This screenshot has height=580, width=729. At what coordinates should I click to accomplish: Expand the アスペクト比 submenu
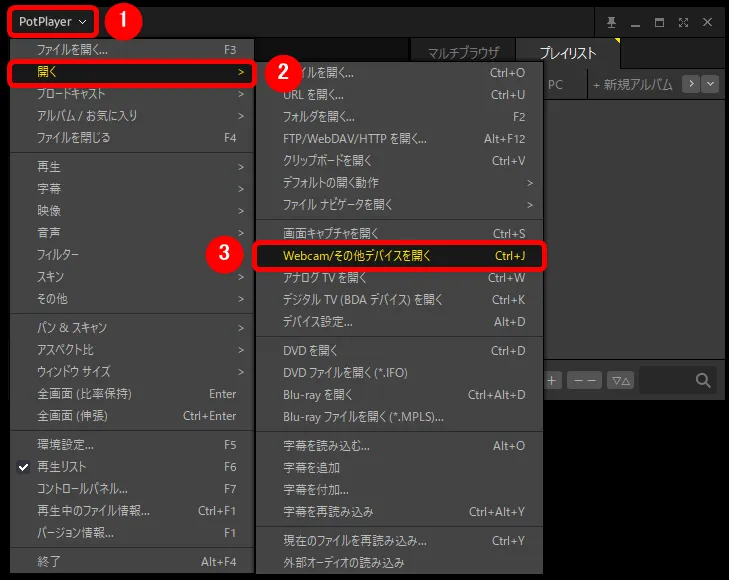tap(132, 349)
